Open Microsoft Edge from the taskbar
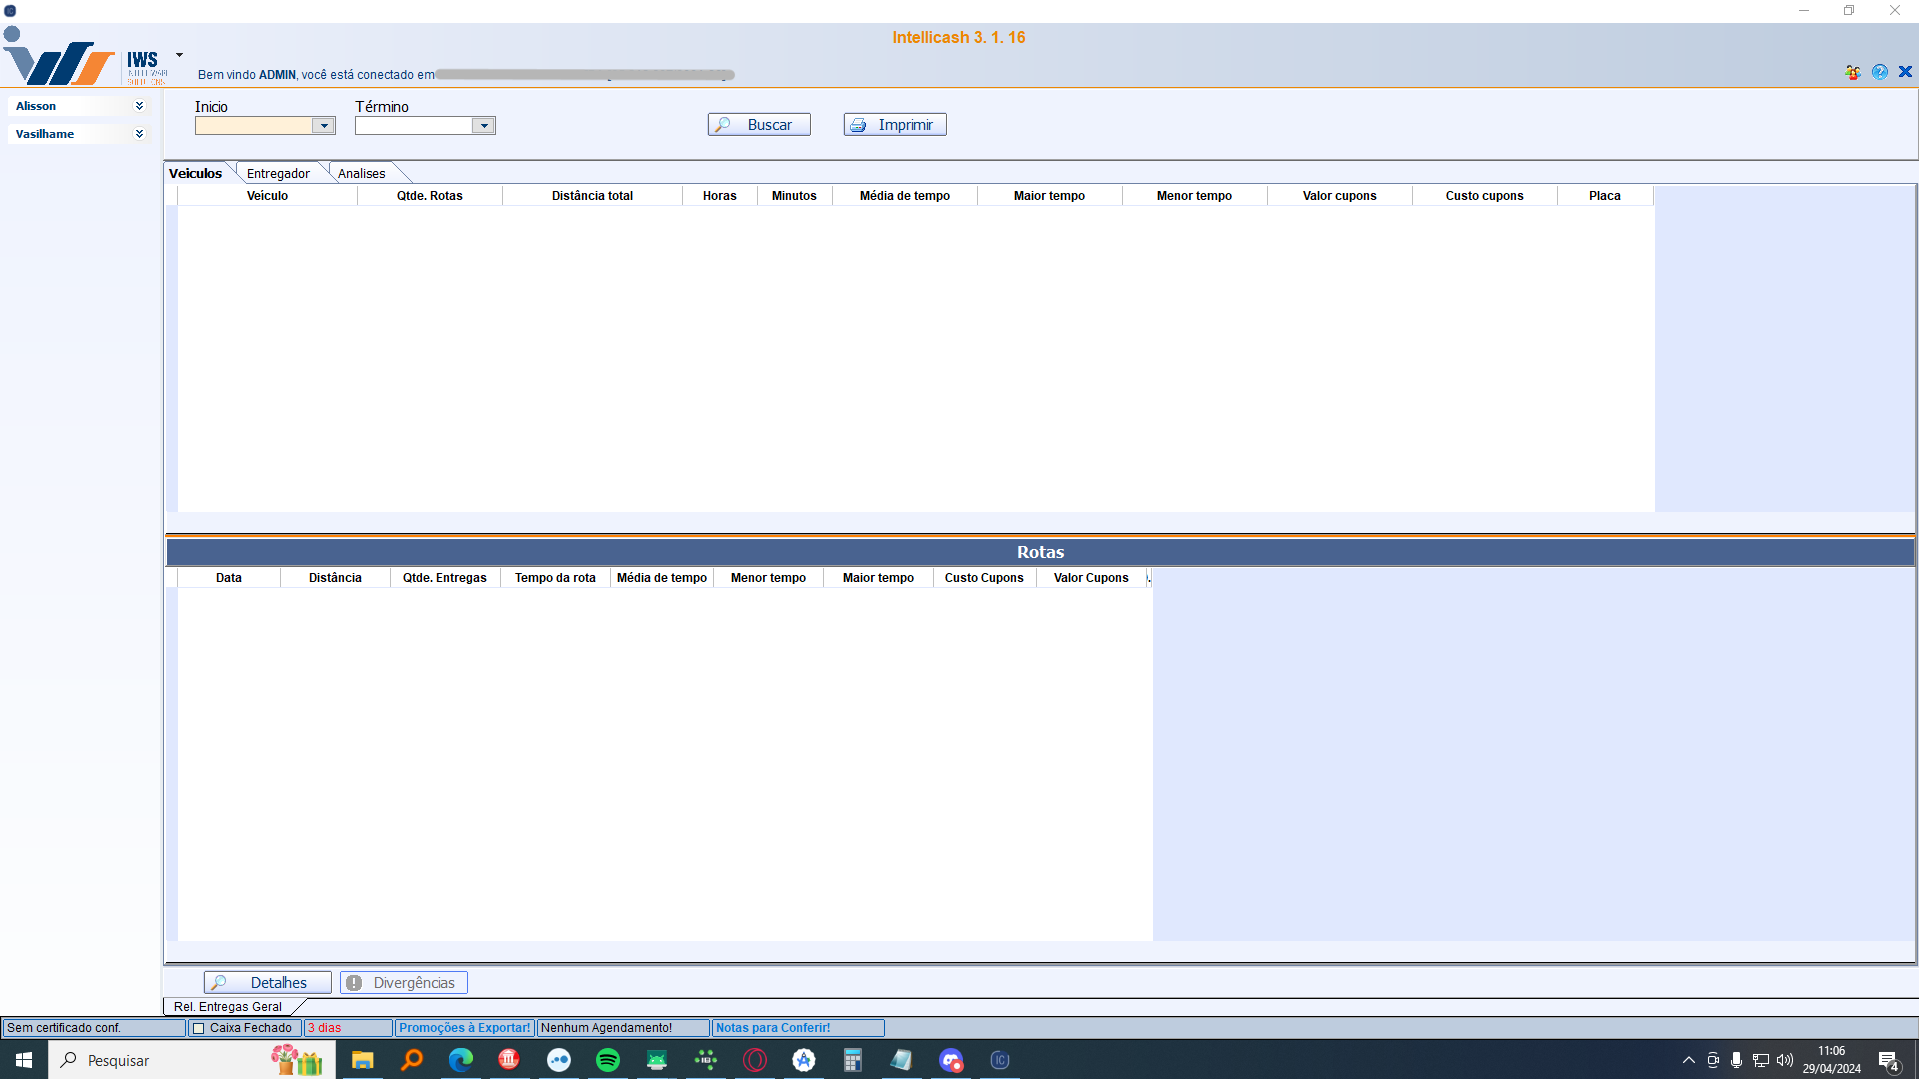 [x=460, y=1060]
